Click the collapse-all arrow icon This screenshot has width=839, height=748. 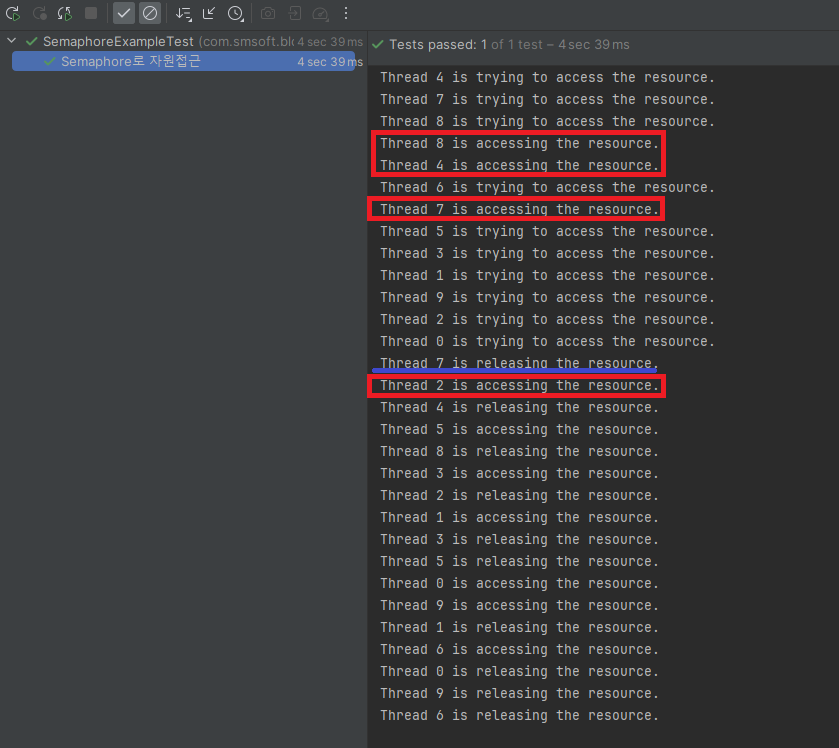[209, 13]
